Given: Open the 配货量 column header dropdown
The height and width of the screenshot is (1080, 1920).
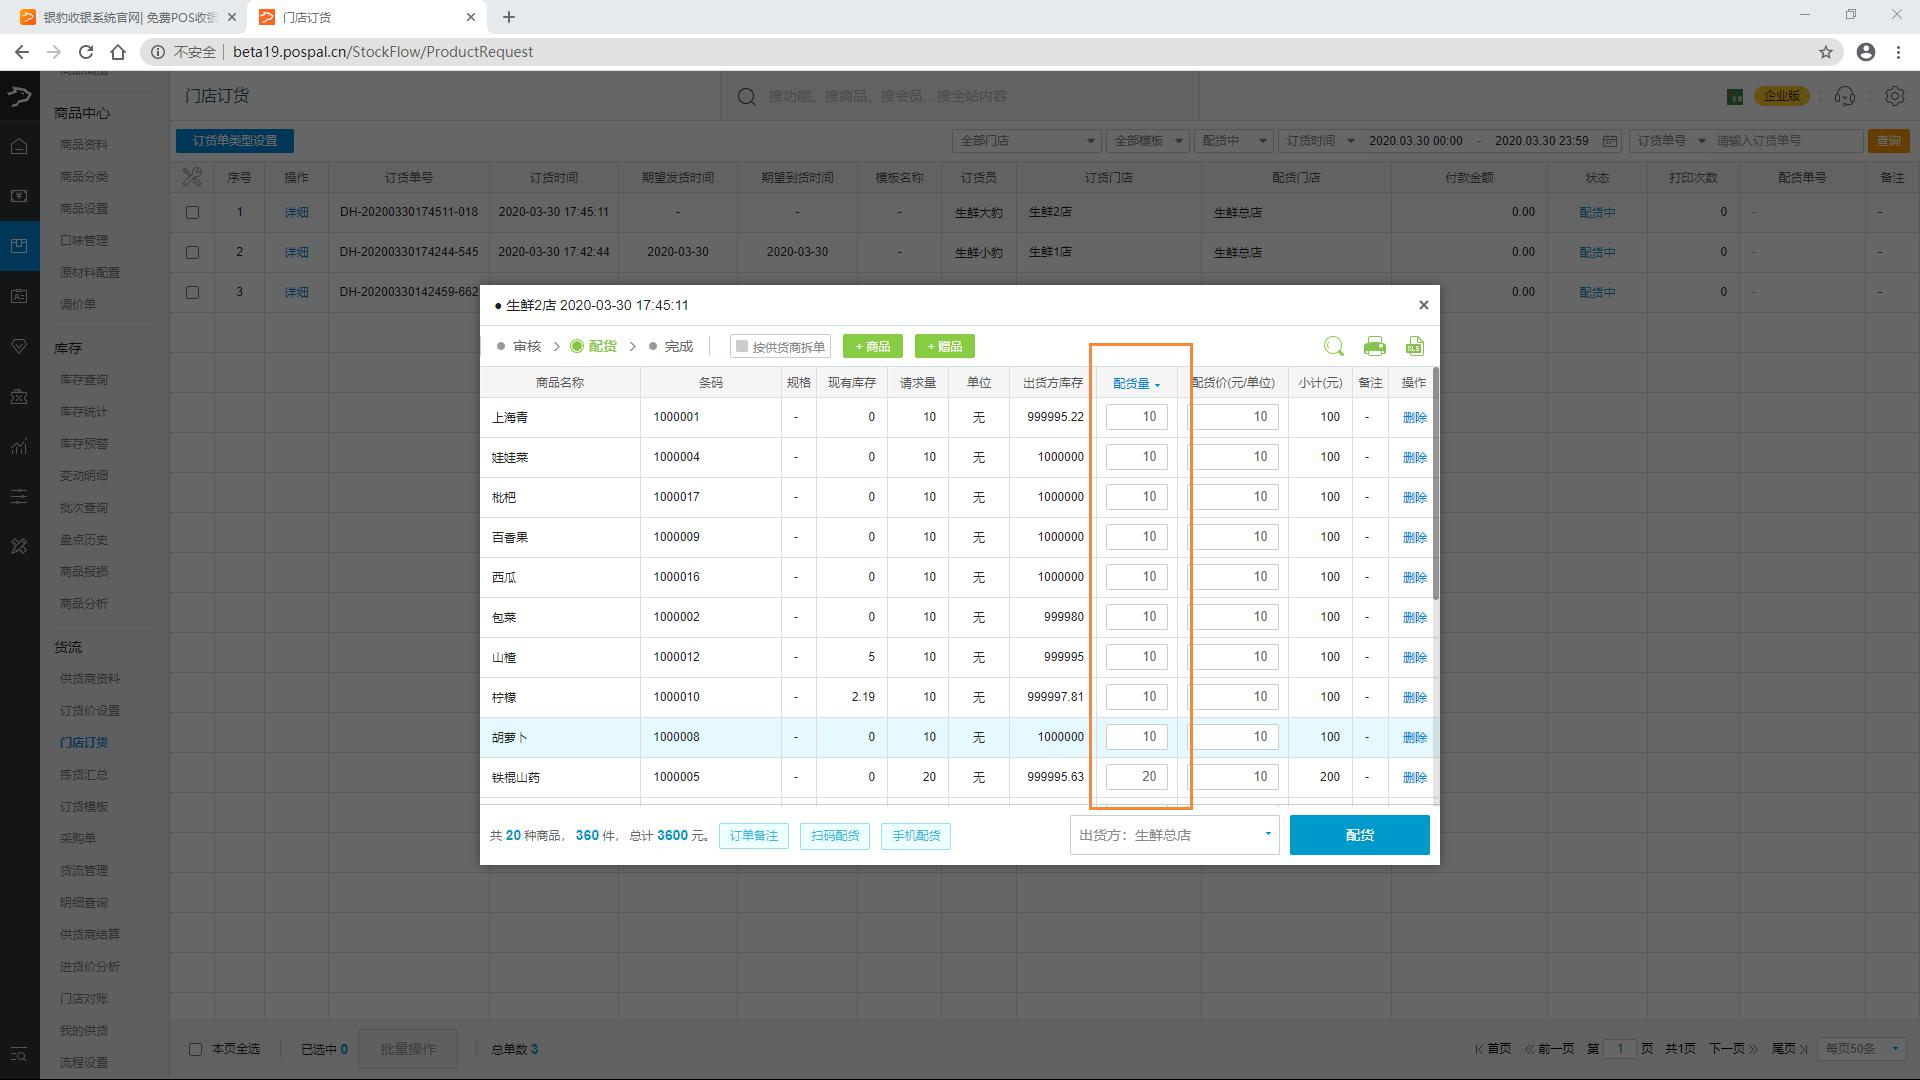Looking at the screenshot, I should click(x=1136, y=383).
